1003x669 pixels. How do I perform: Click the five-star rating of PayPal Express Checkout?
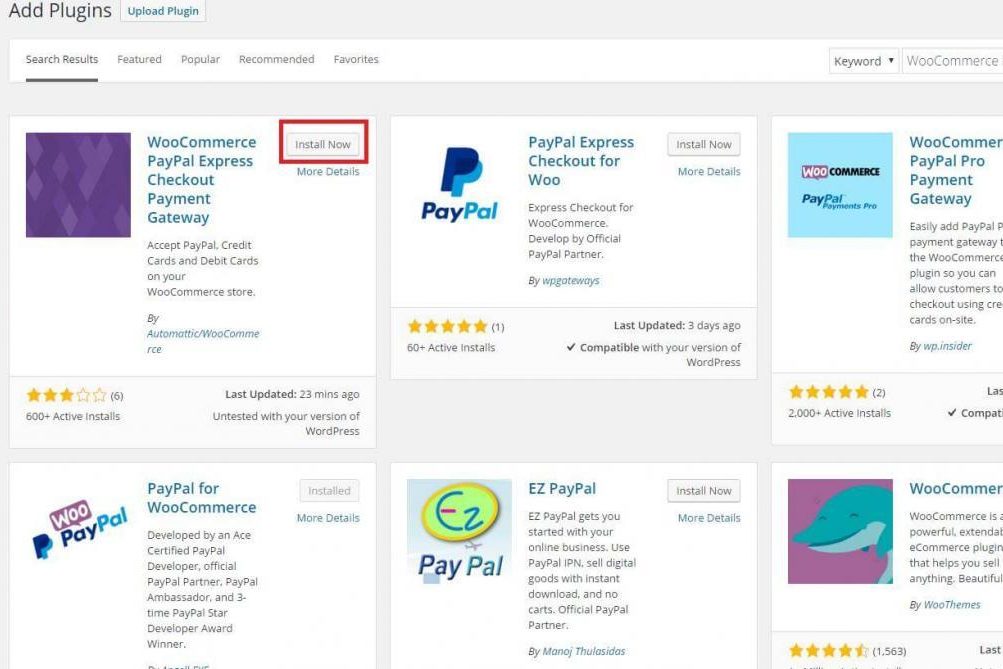pos(448,327)
